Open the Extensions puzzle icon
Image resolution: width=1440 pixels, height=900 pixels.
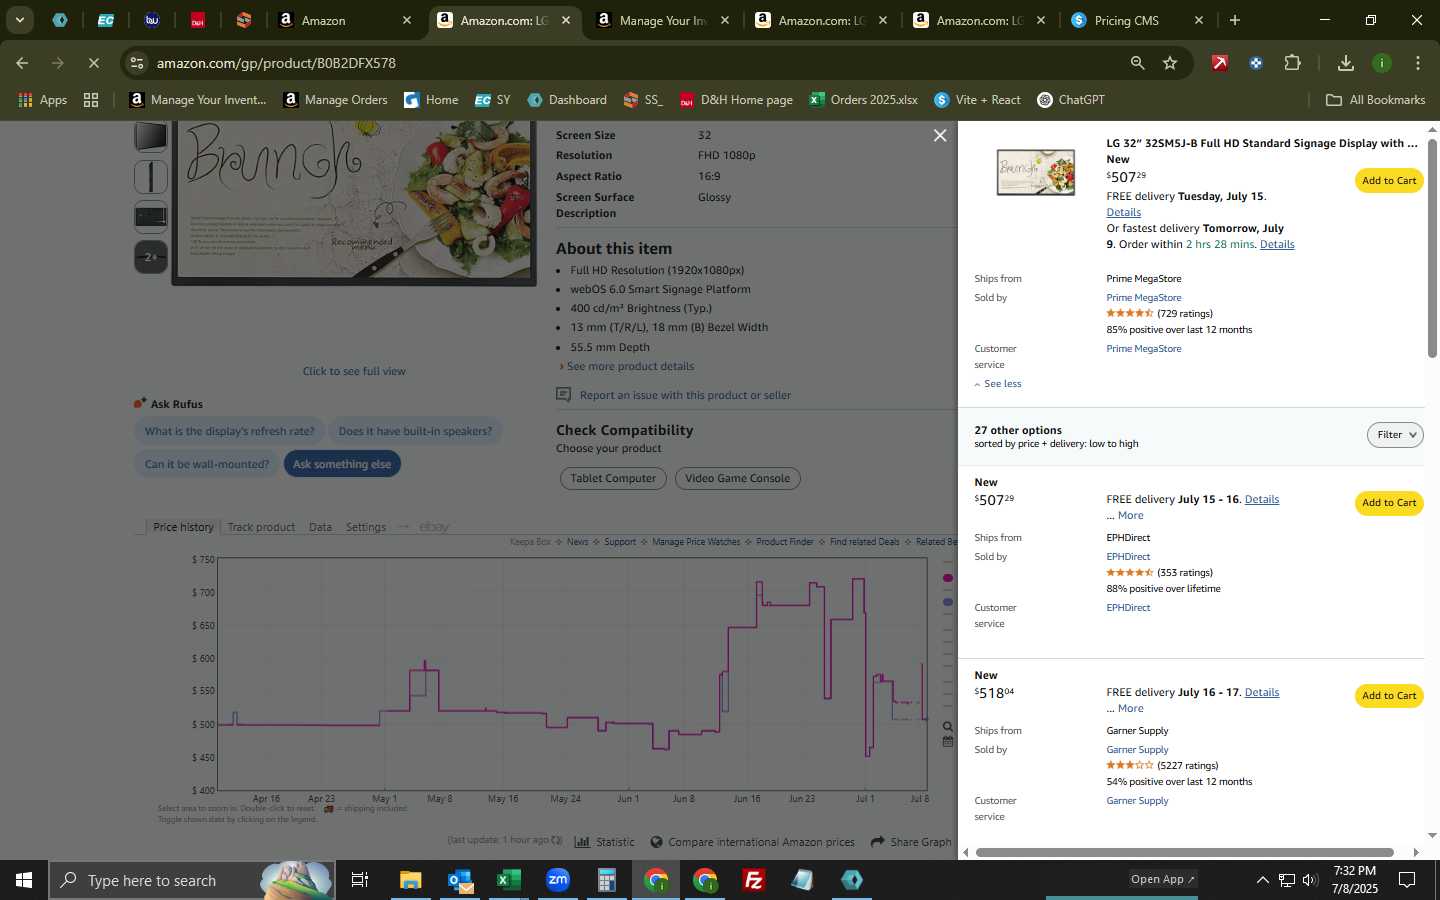(1292, 63)
